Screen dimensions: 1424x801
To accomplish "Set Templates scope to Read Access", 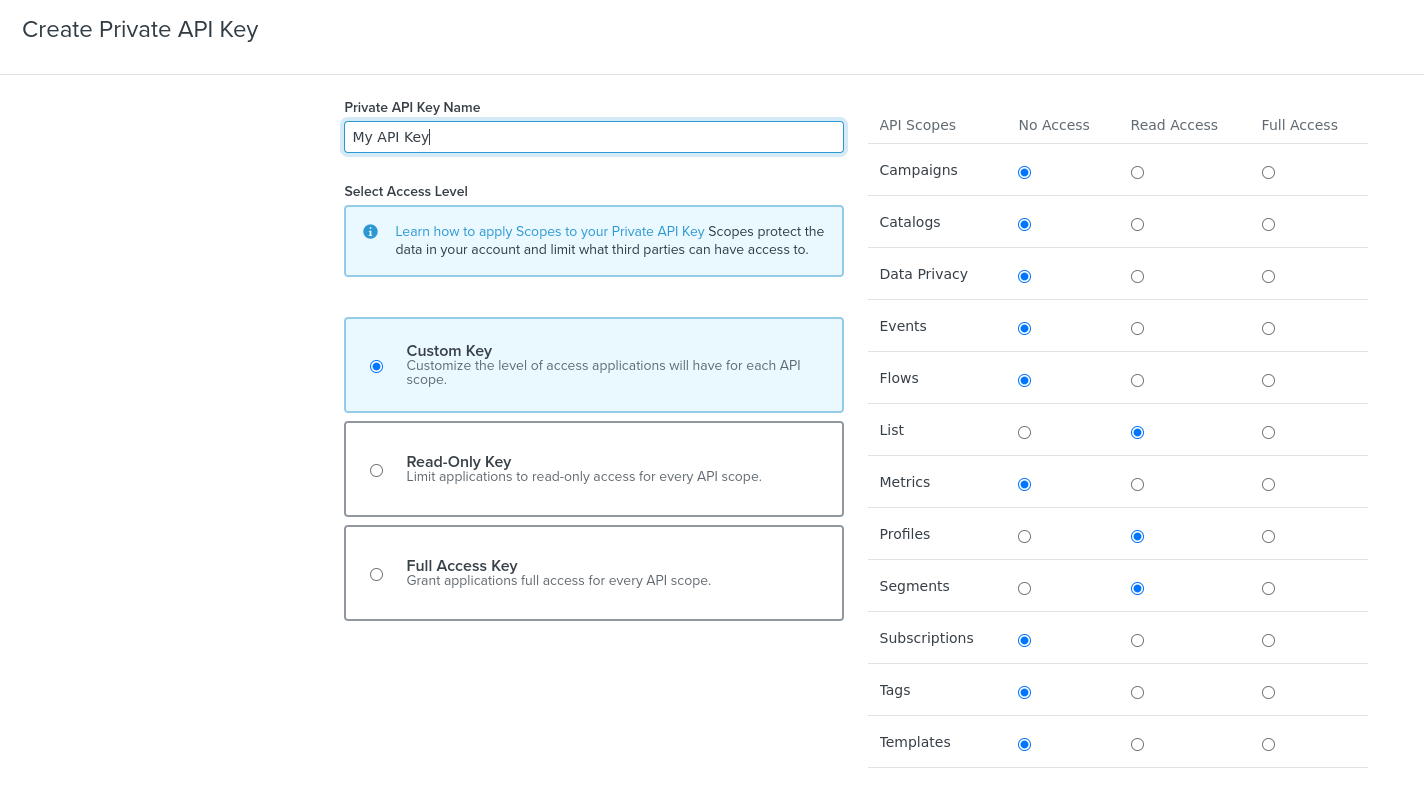I will pos(1137,744).
